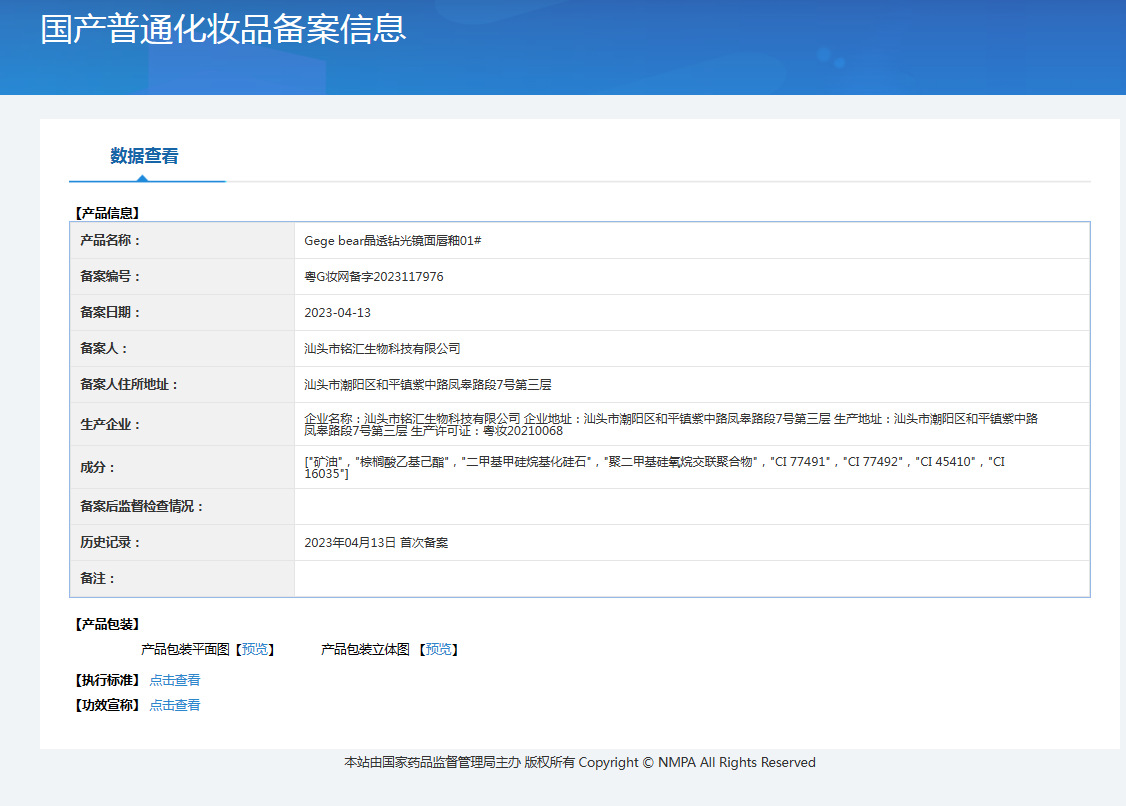Click the NMPA copyright footer text
1126x806 pixels.
point(580,763)
